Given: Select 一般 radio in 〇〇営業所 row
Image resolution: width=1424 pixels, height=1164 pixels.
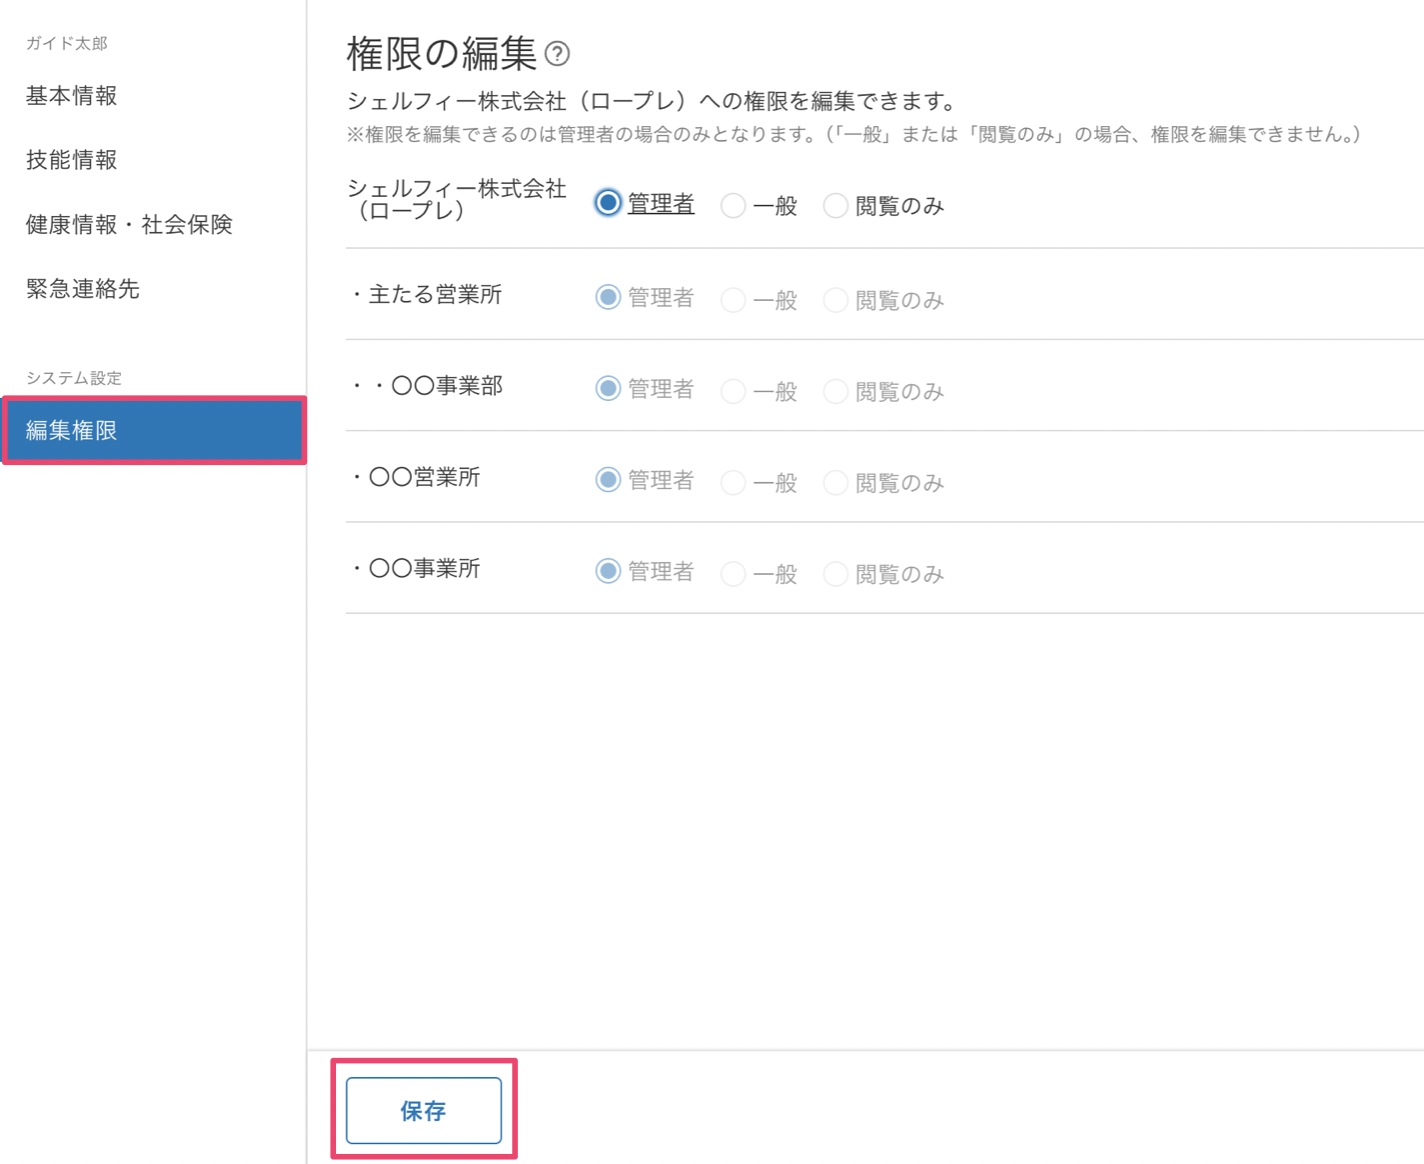Looking at the screenshot, I should pos(733,482).
